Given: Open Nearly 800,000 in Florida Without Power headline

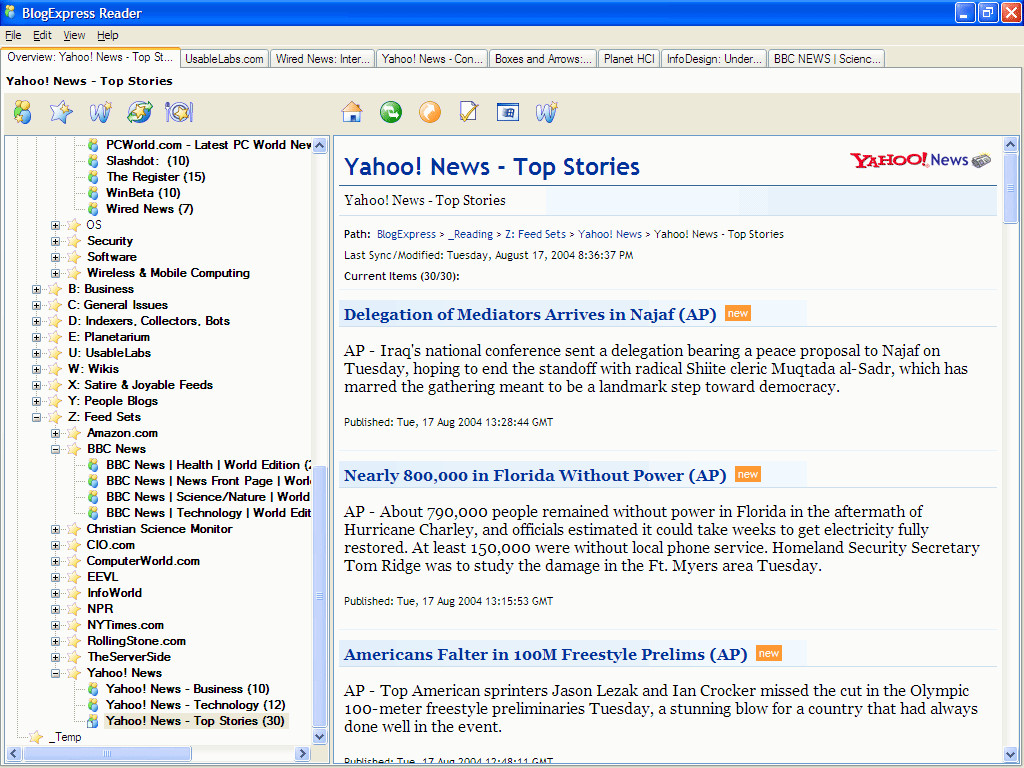Looking at the screenshot, I should 535,475.
